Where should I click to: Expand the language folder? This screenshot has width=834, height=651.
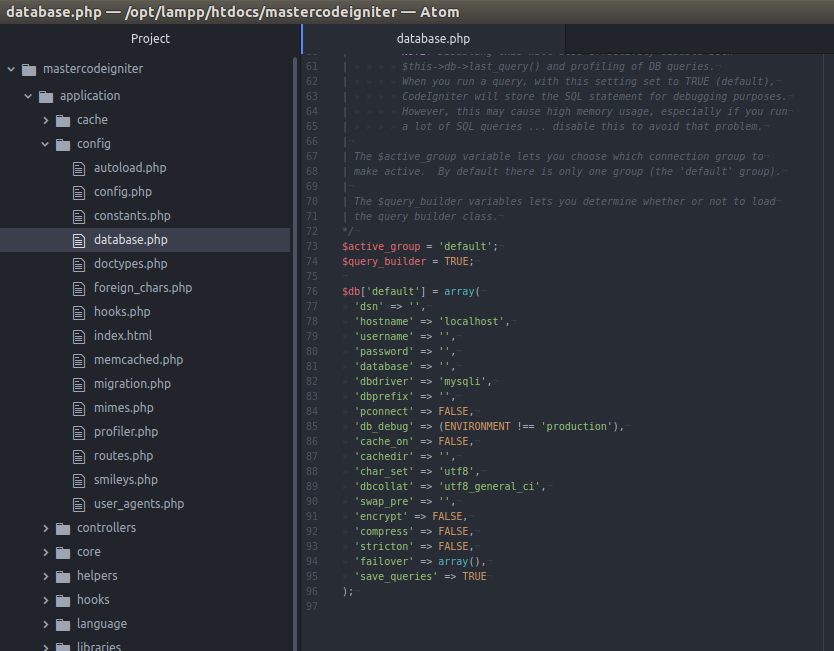point(44,623)
